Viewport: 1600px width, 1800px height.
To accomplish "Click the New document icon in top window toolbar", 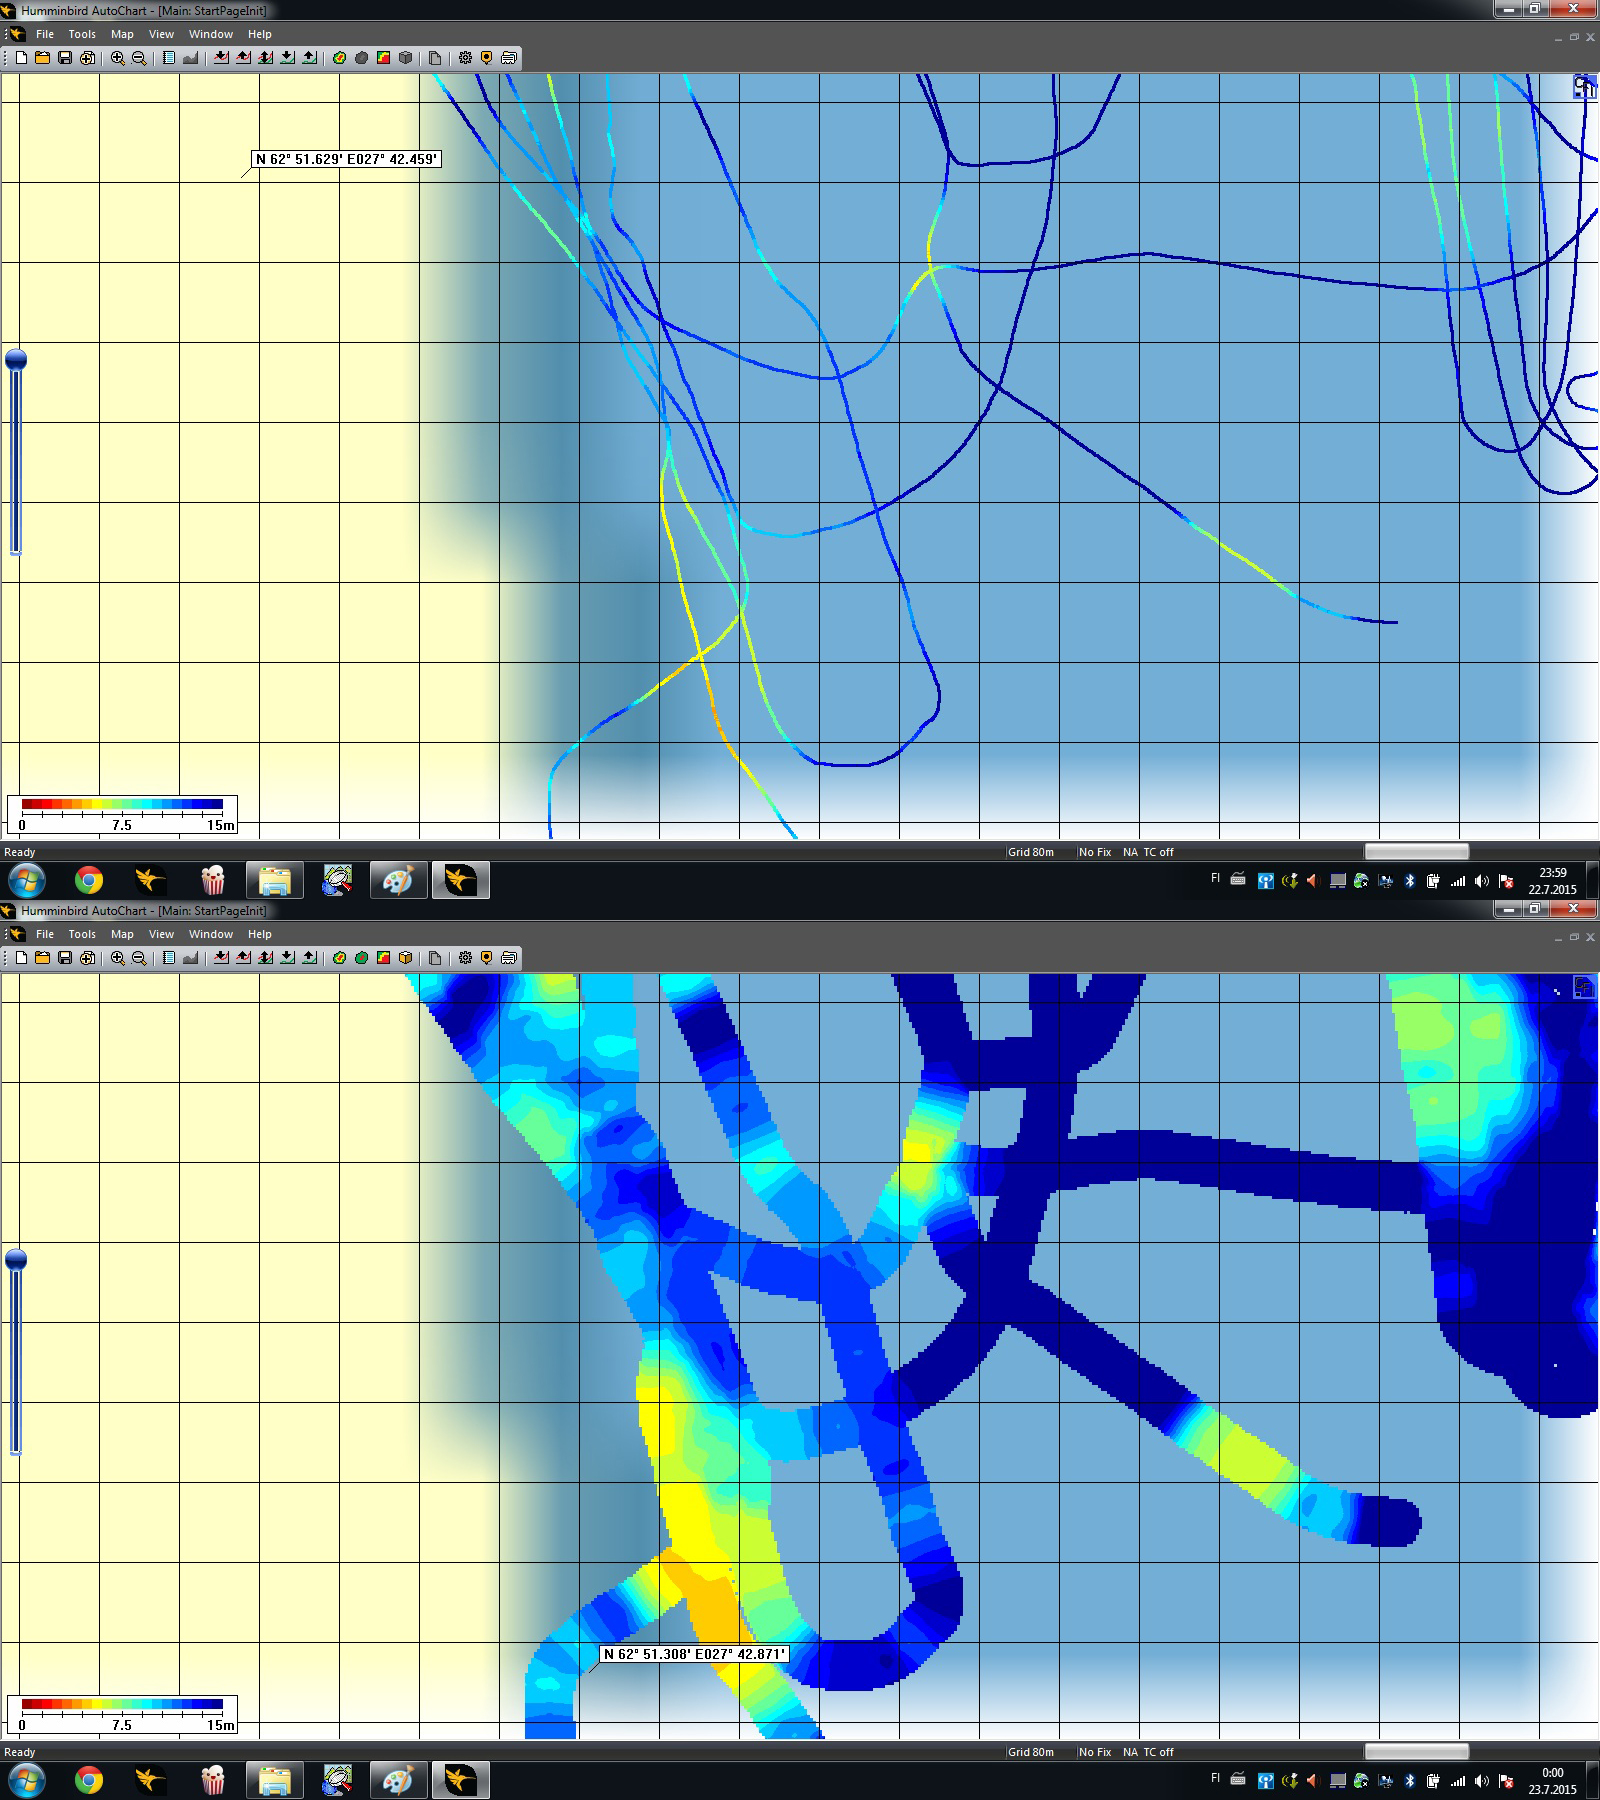I will tap(21, 58).
